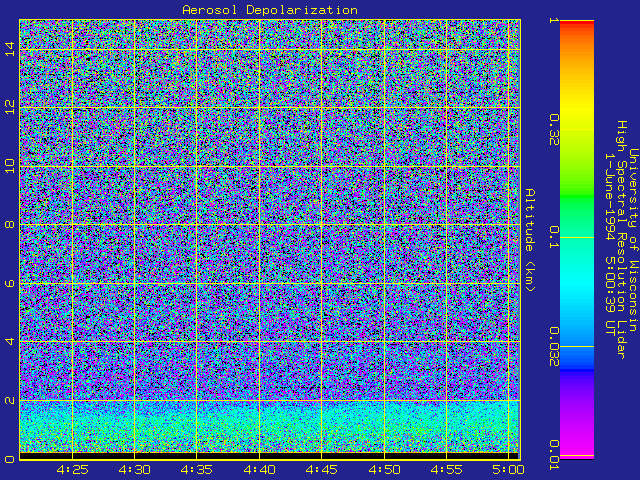The image size is (640, 480).
Task: Click the black strip at ground level
Action: 269,456
